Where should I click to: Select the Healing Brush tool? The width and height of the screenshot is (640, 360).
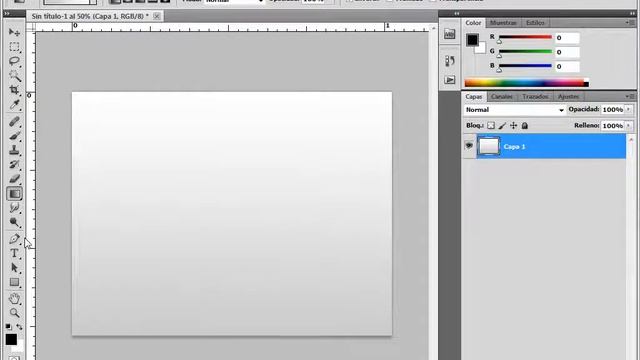[x=14, y=121]
